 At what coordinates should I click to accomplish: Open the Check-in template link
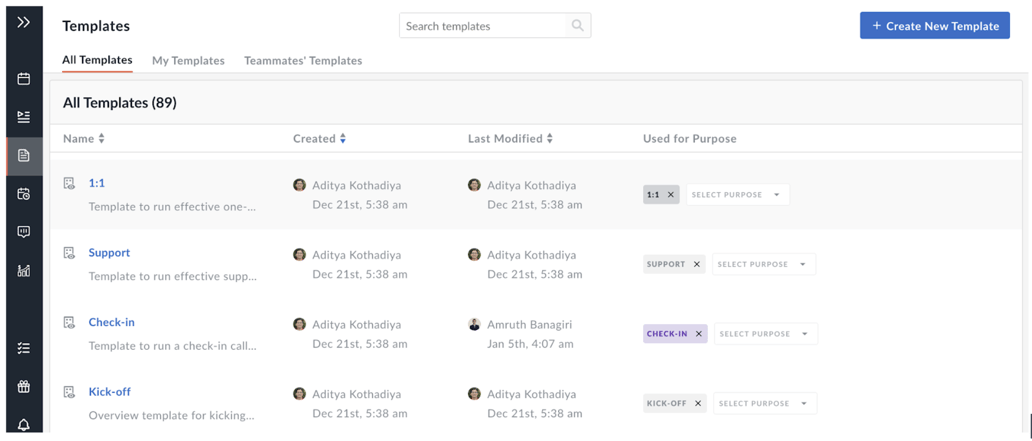tap(112, 322)
